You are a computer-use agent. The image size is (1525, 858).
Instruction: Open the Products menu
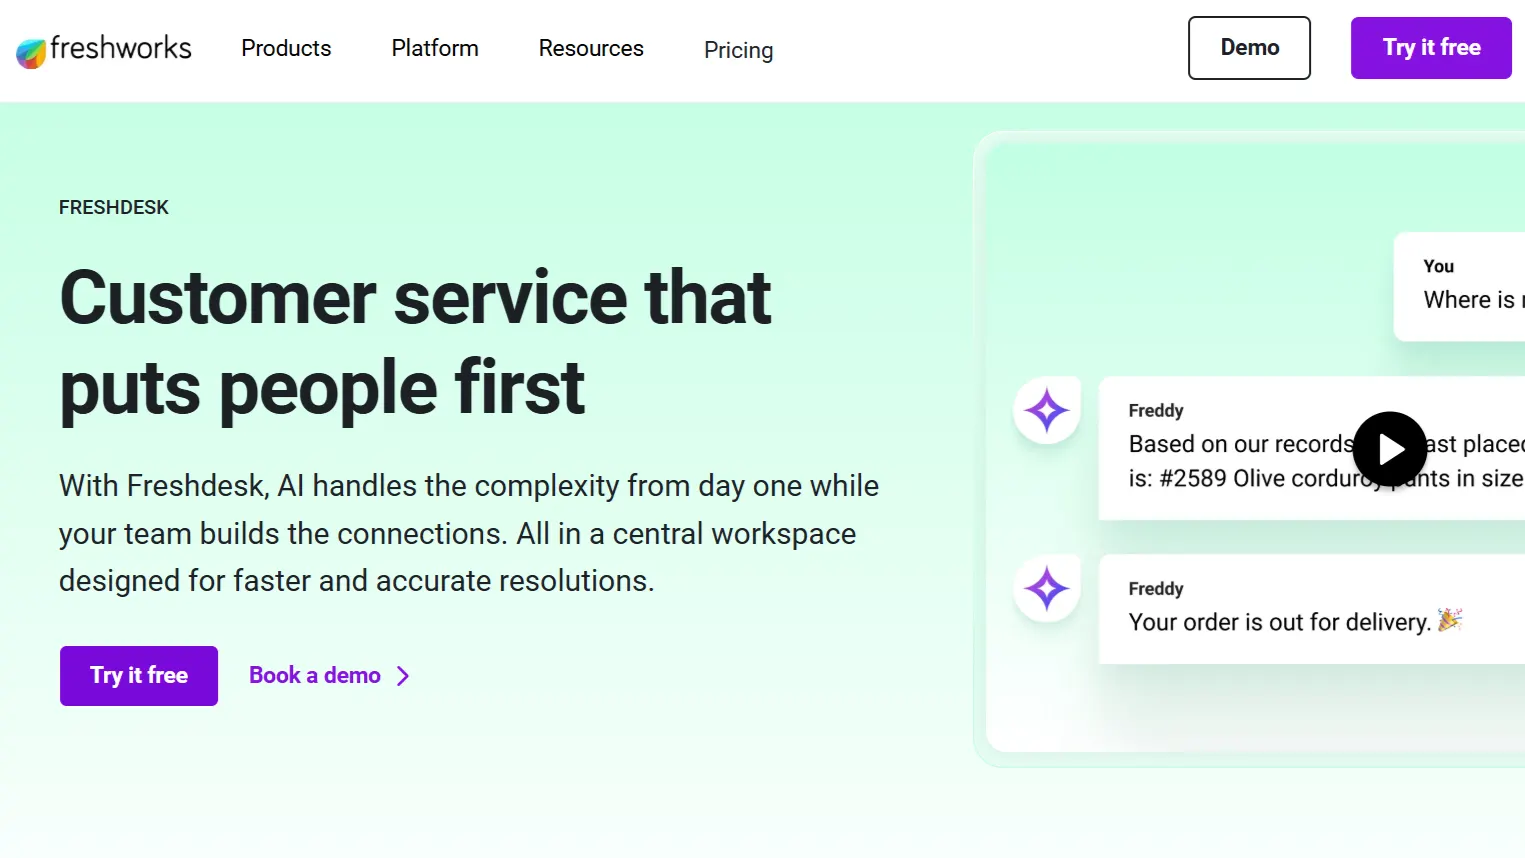click(286, 48)
